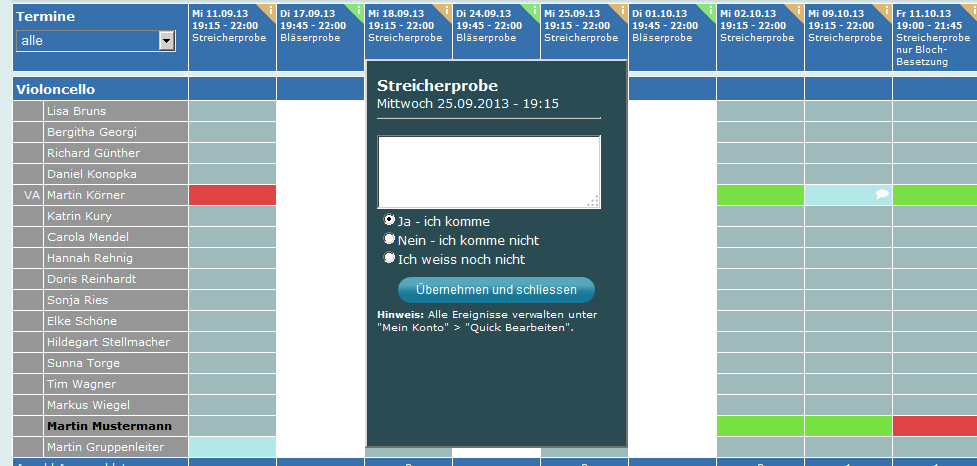977x466 pixels.
Task: Click the Hinweis note text in popup
Action: tap(487, 321)
